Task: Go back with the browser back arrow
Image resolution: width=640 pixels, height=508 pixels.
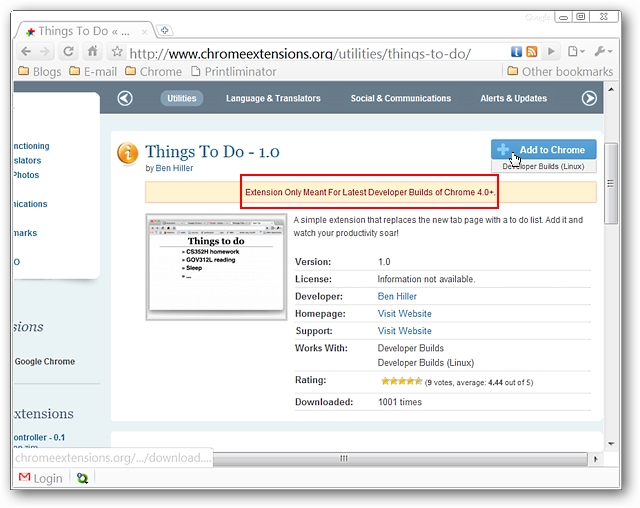Action: click(26, 51)
